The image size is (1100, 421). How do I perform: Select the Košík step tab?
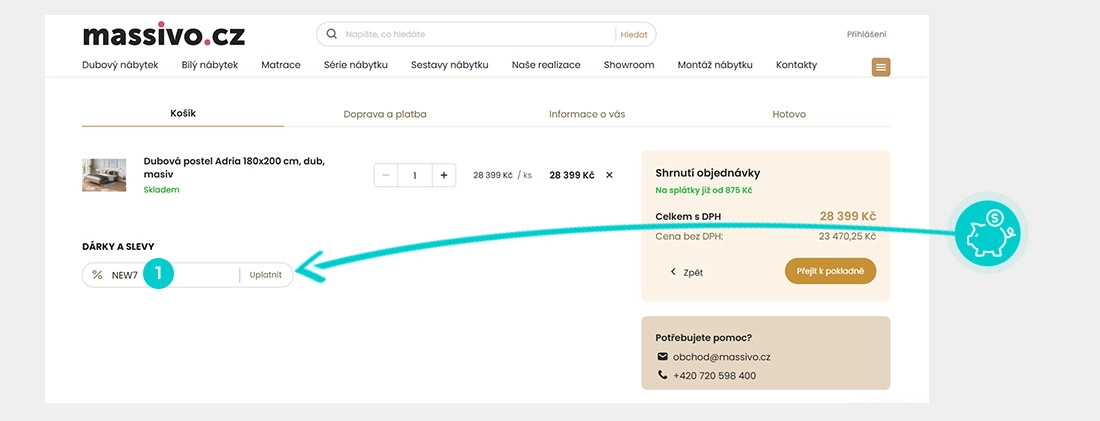183,113
